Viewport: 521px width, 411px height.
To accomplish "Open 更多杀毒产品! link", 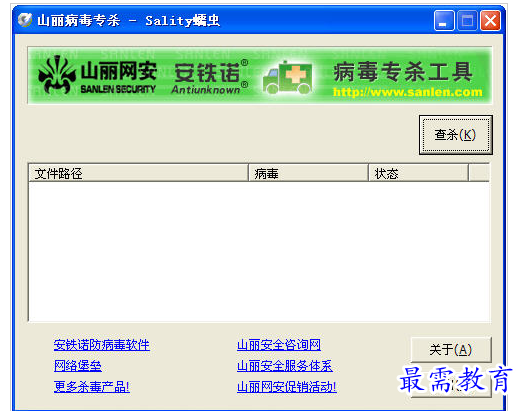I will [92, 387].
